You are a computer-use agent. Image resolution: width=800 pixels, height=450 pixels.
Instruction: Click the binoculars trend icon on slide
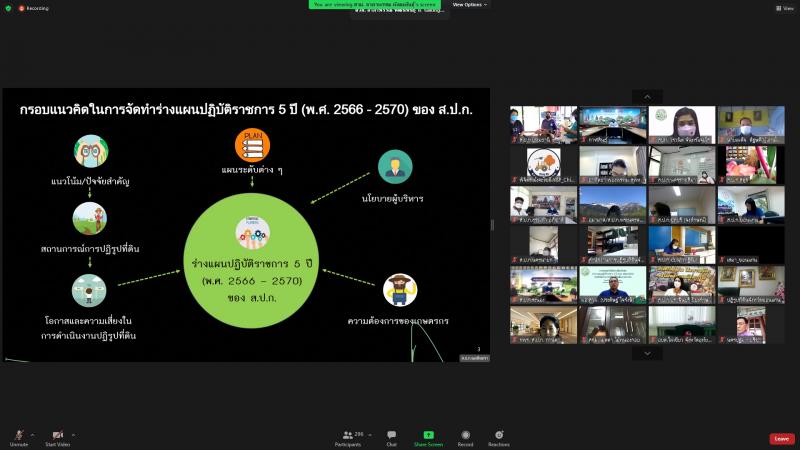pos(90,151)
